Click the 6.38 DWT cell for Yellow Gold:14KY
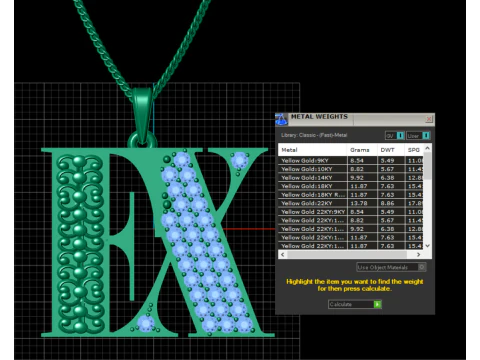The width and height of the screenshot is (480, 360). [391, 178]
